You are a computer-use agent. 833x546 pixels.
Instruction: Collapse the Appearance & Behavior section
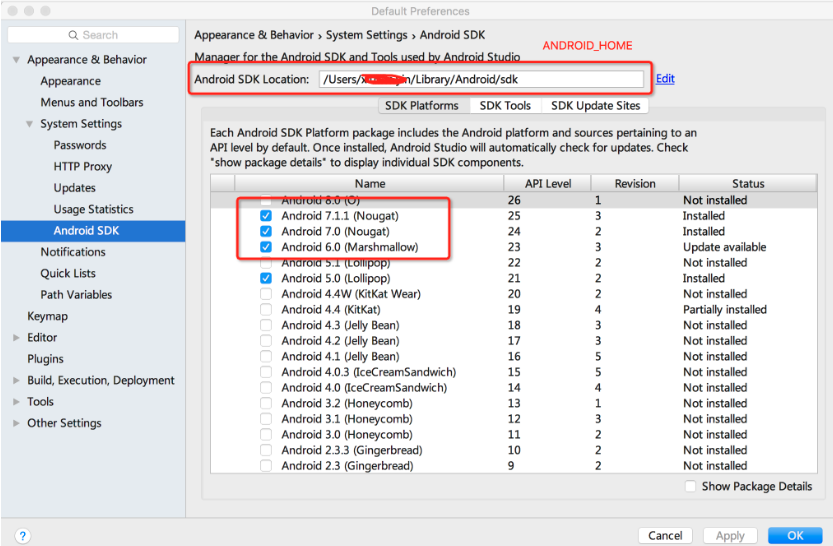16,60
